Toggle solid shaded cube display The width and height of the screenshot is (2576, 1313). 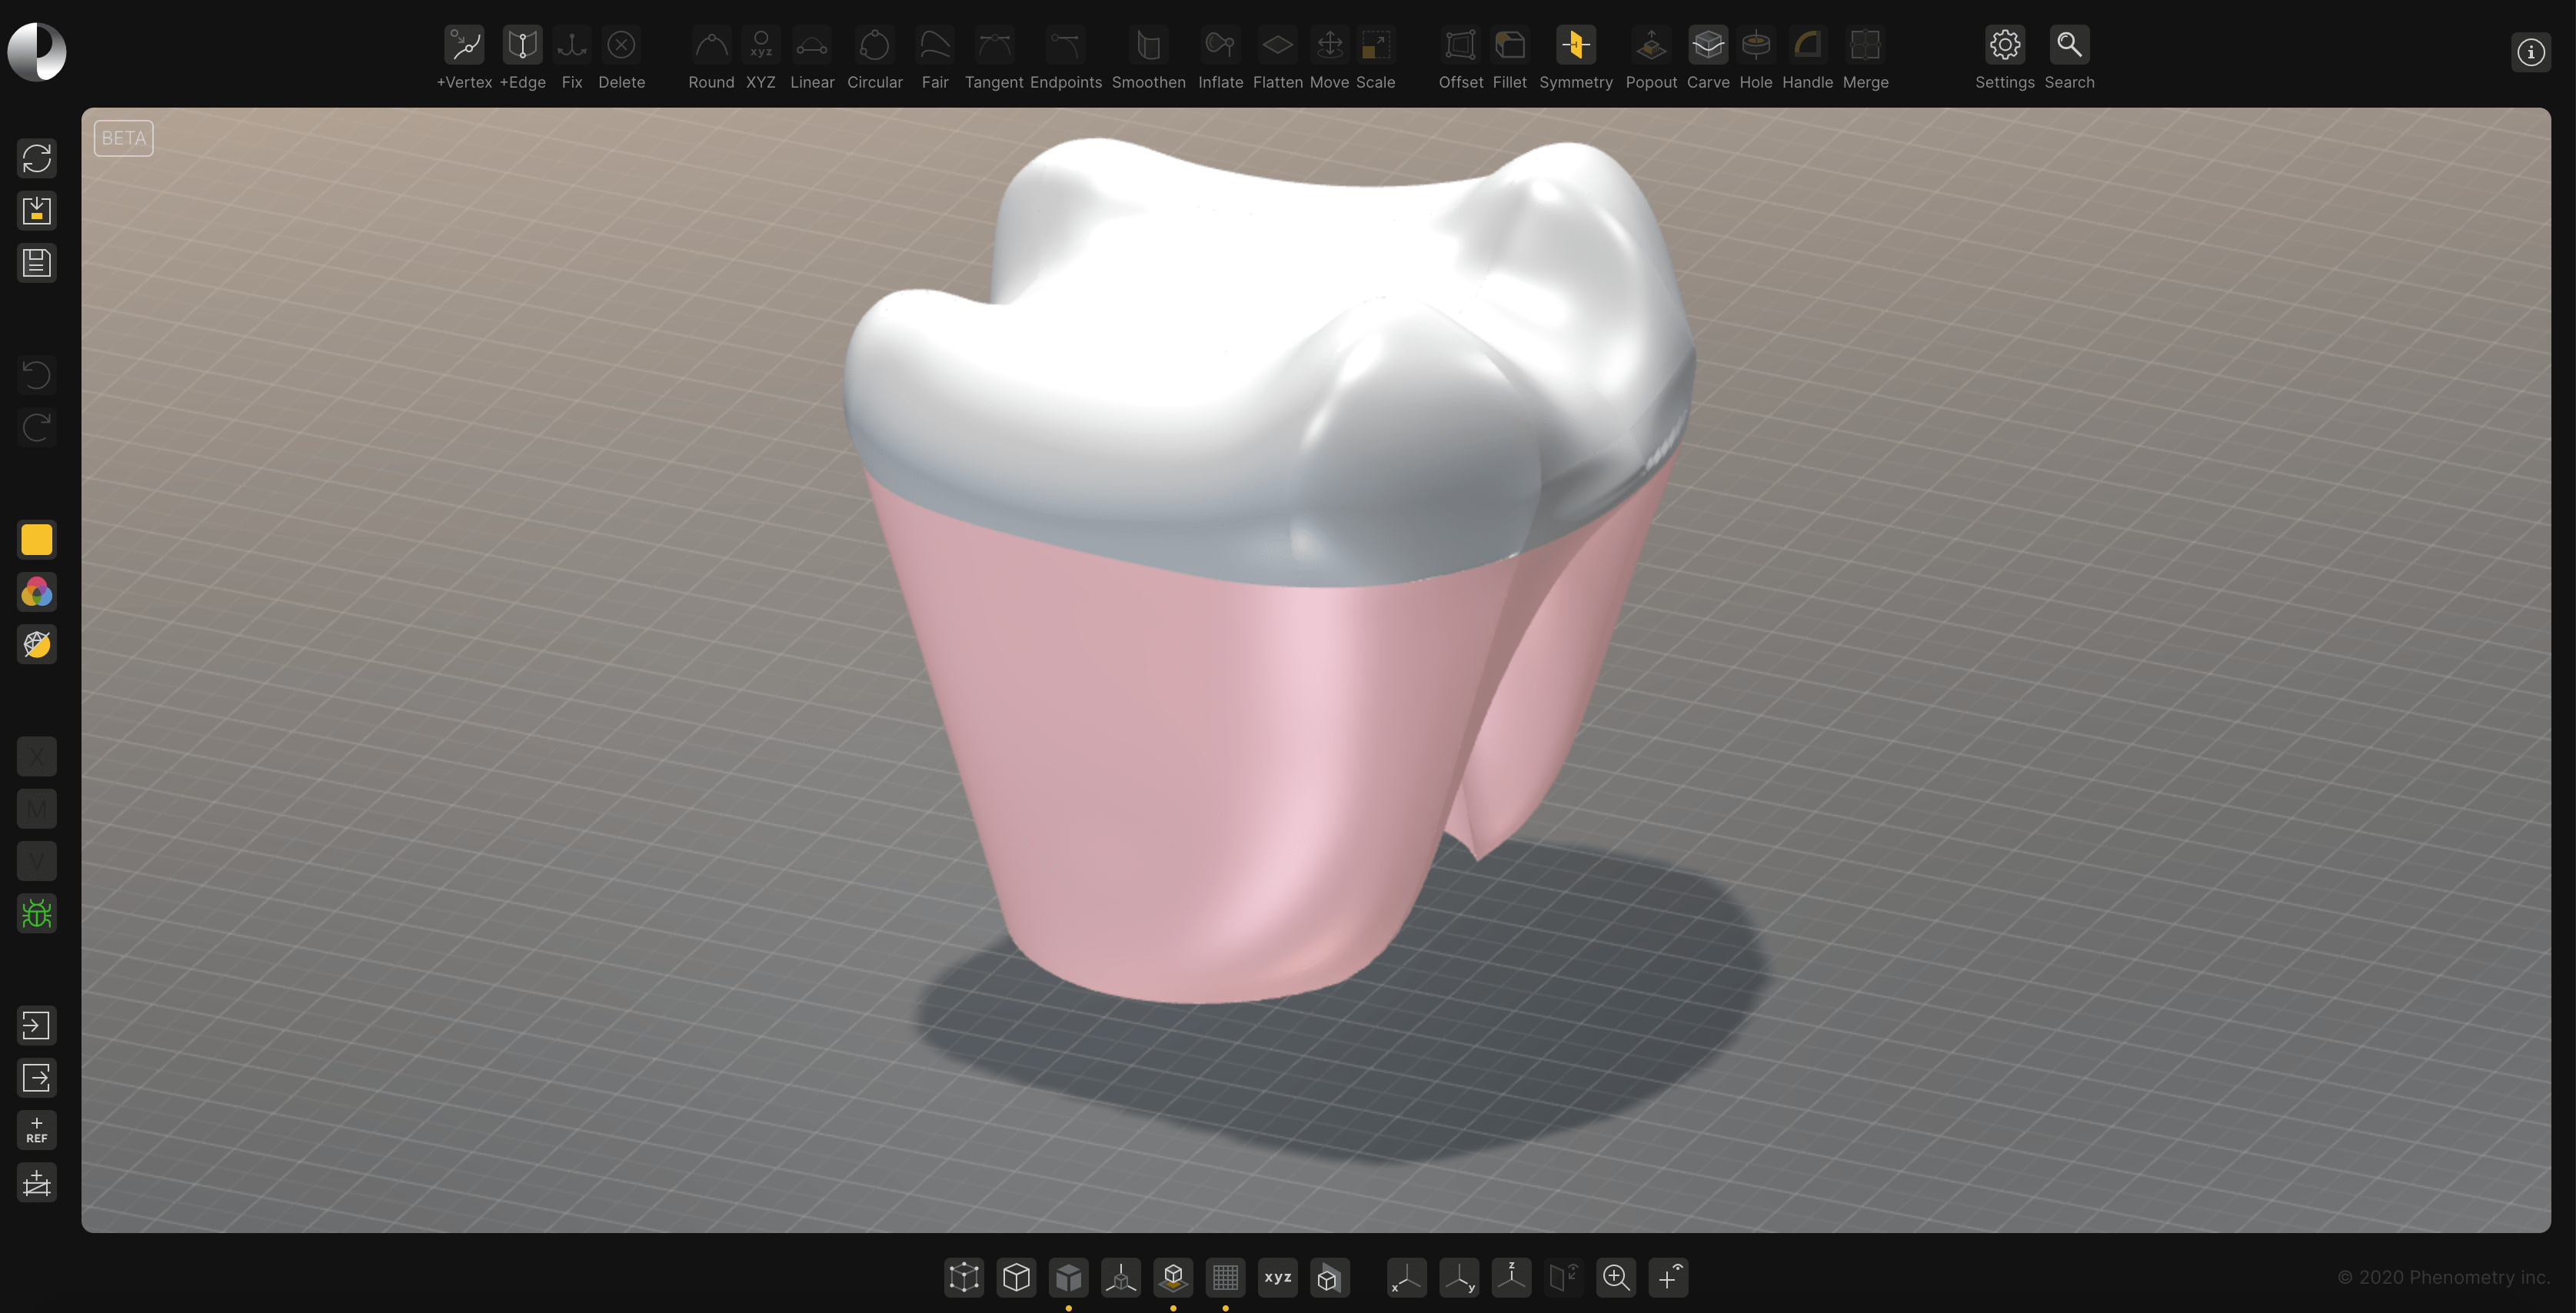click(x=1069, y=1277)
